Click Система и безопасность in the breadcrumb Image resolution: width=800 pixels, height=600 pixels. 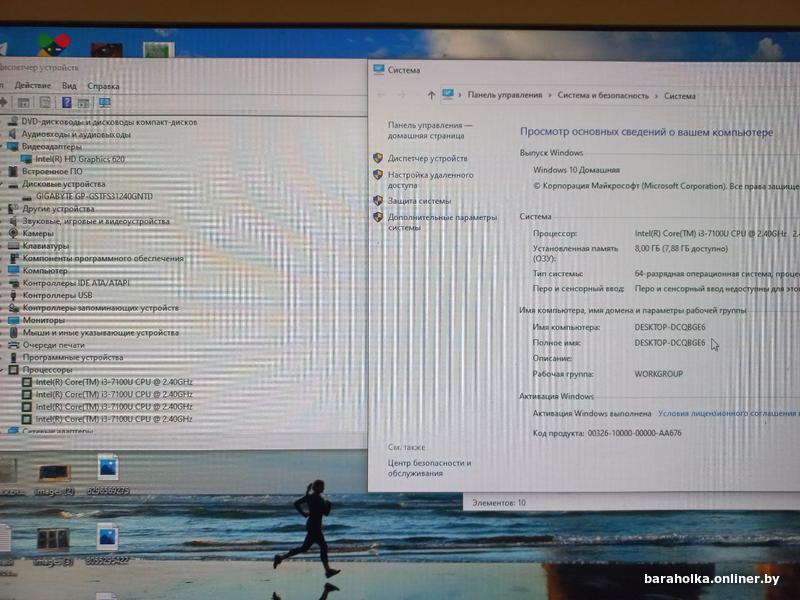coord(603,95)
